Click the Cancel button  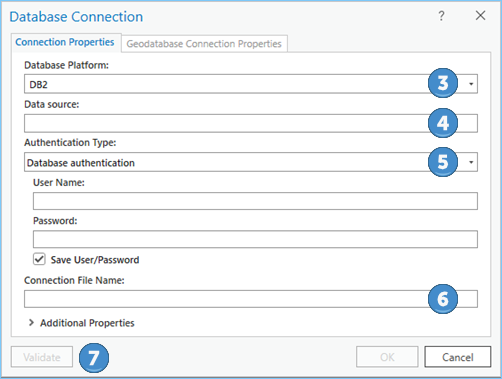click(x=457, y=357)
